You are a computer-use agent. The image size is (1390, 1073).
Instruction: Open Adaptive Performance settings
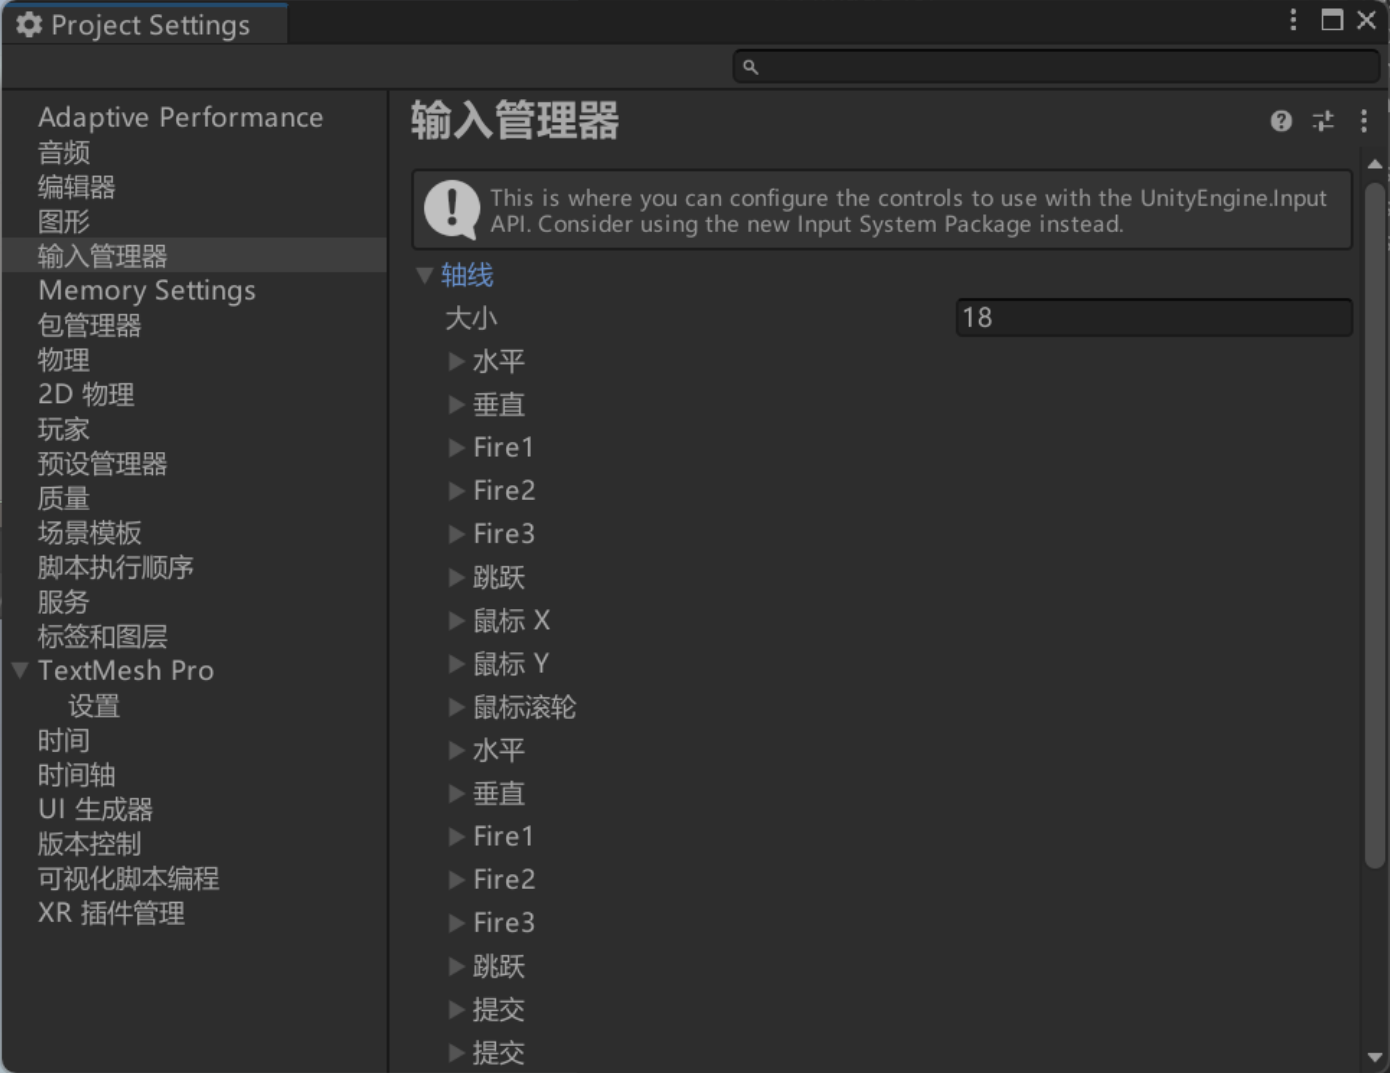[x=181, y=118]
